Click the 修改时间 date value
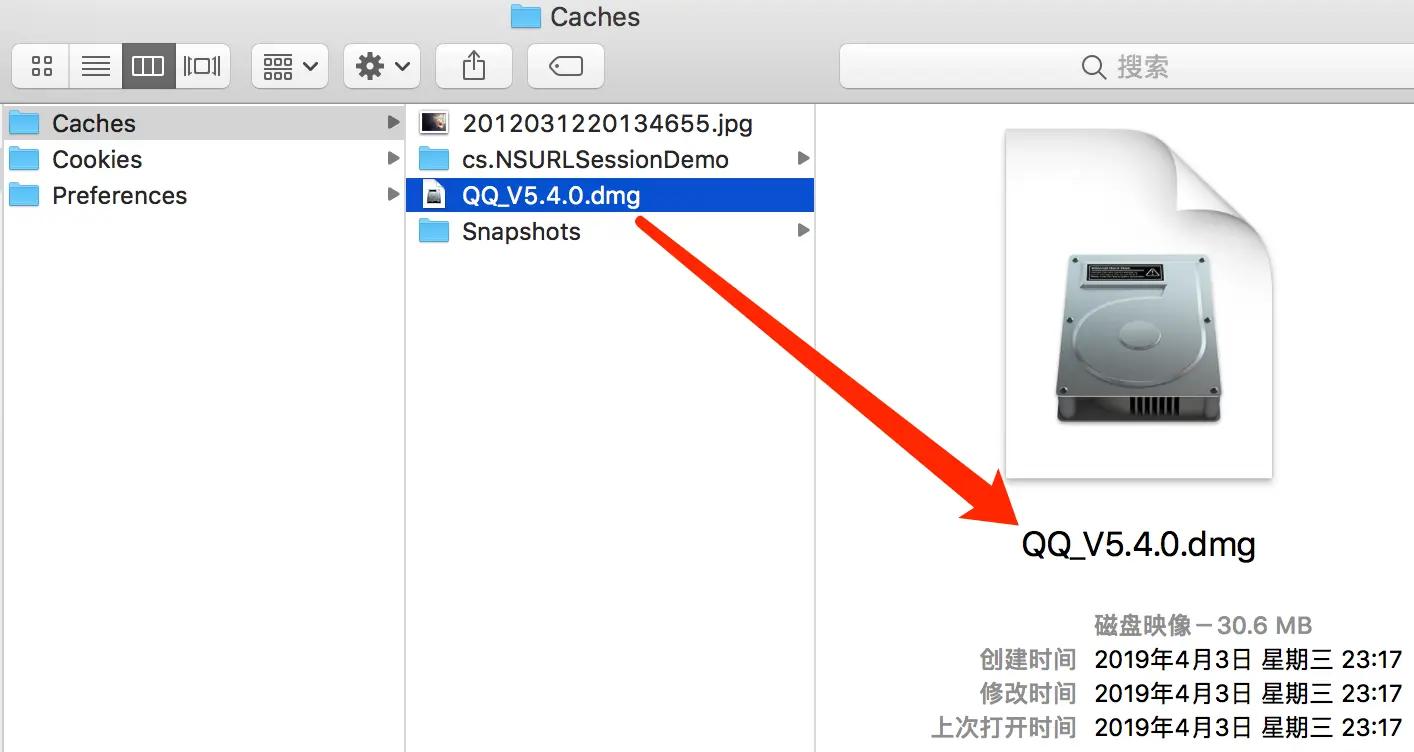Image resolution: width=1414 pixels, height=752 pixels. [1249, 693]
